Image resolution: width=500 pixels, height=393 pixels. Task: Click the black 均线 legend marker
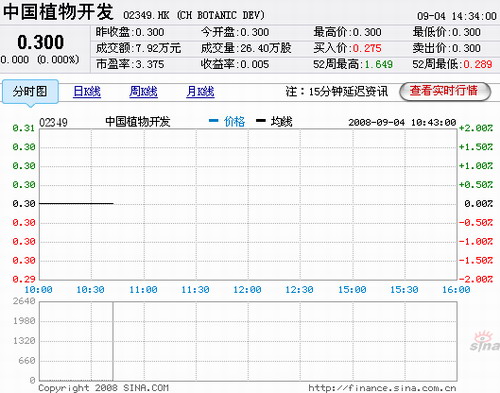tap(261, 120)
